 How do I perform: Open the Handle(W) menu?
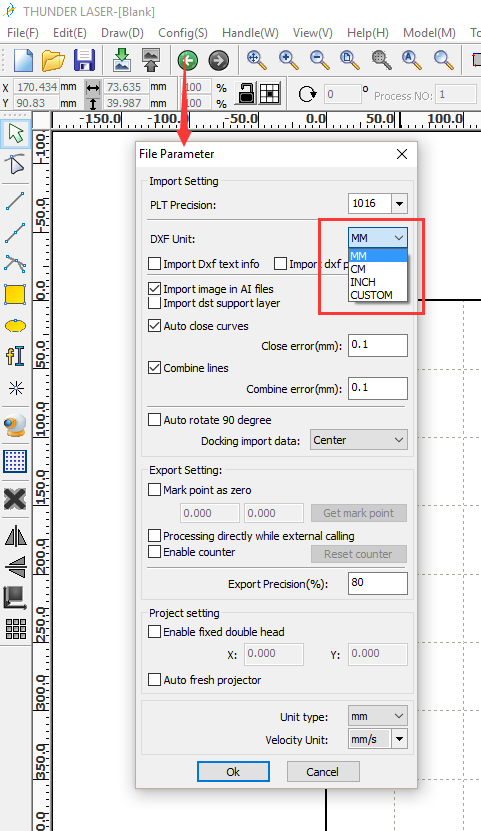[250, 33]
